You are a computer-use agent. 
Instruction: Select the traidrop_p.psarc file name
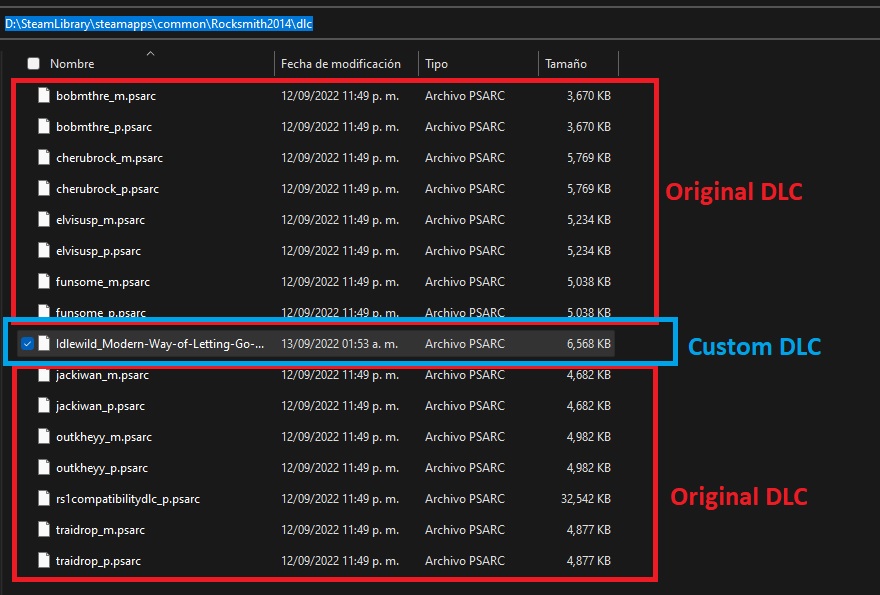point(98,561)
